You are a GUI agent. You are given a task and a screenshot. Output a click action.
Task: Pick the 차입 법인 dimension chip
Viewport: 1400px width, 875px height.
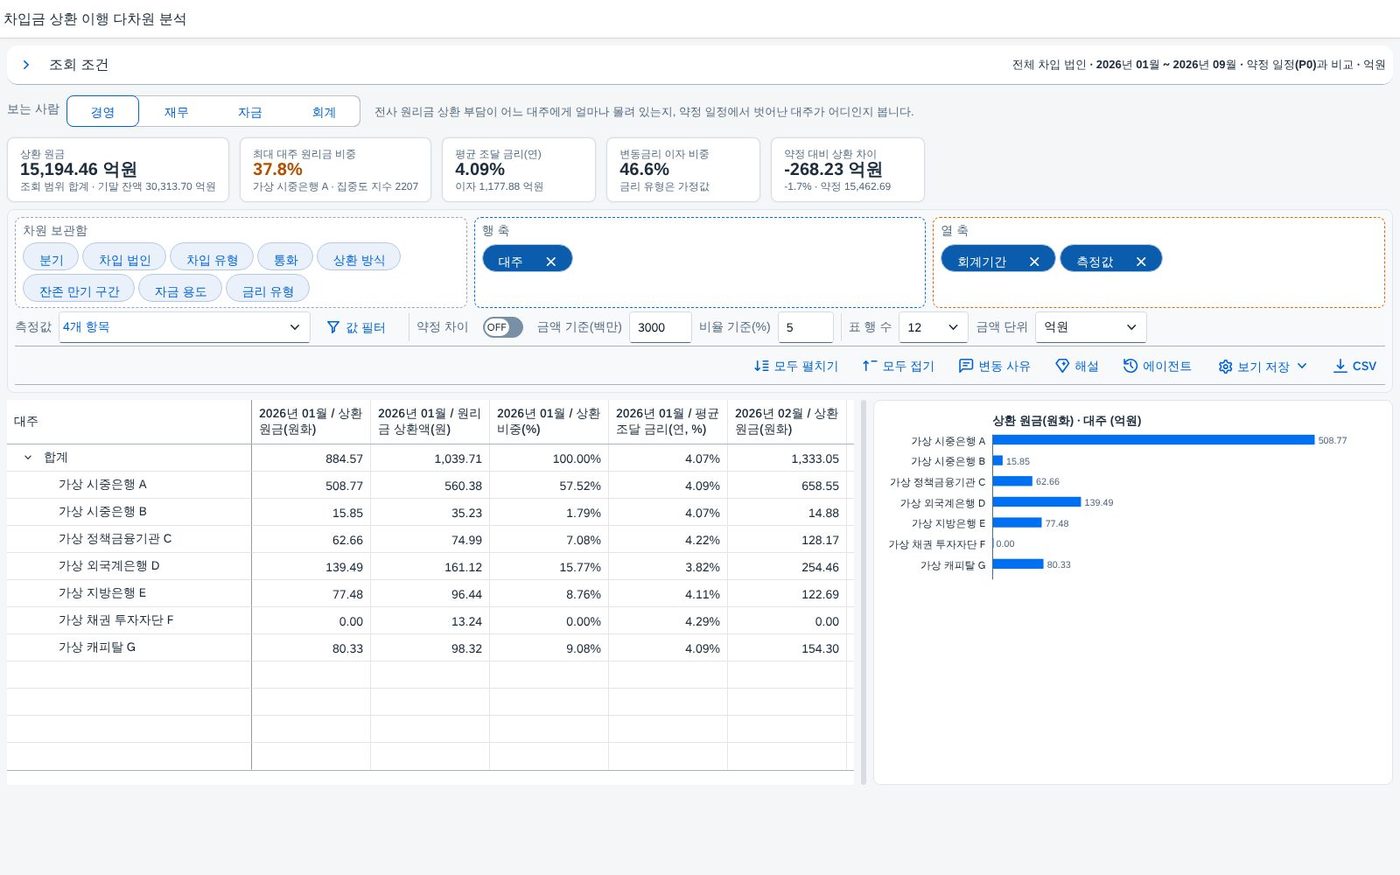pyautogui.click(x=124, y=258)
